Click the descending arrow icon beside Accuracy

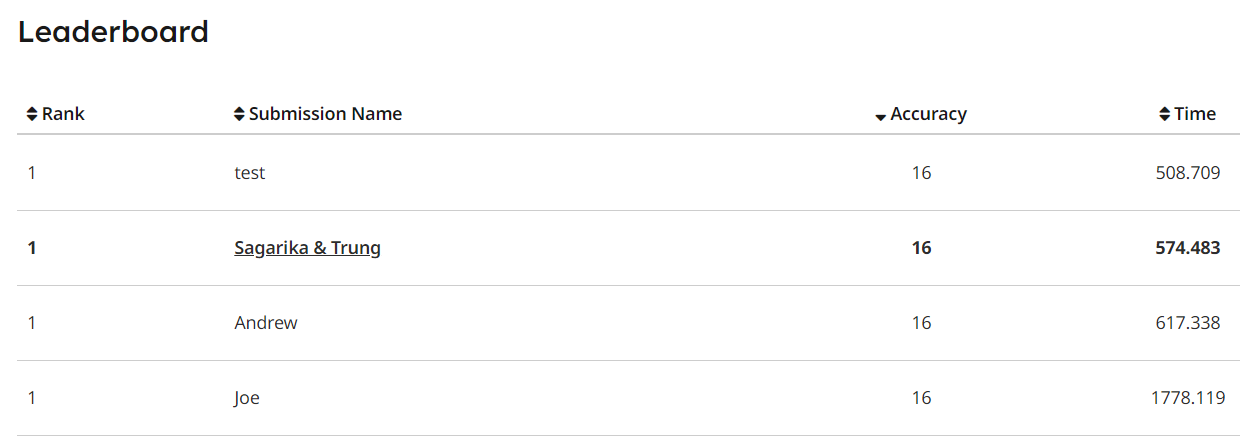click(x=880, y=117)
